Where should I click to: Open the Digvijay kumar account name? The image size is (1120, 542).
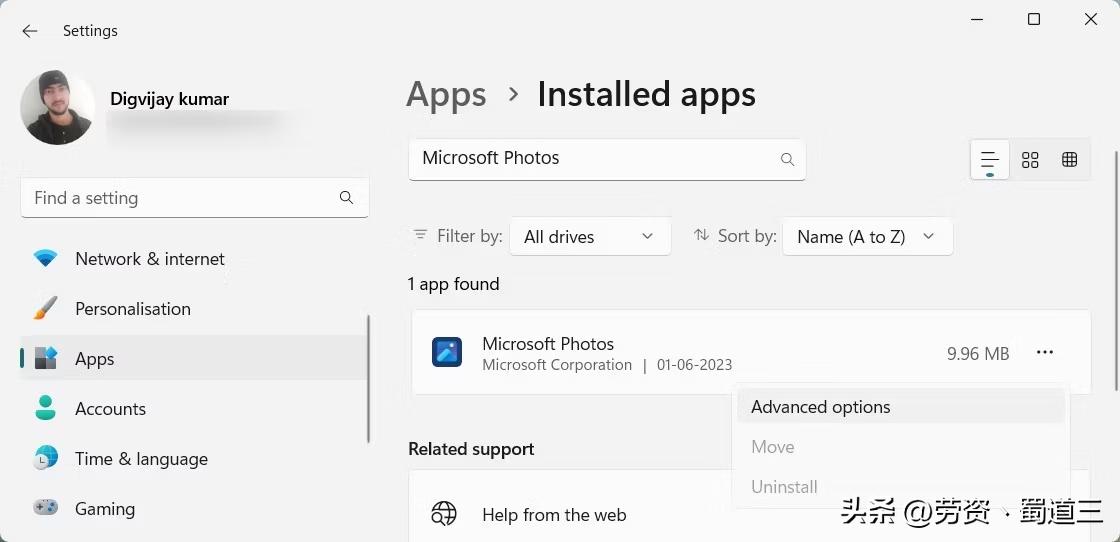tap(169, 99)
